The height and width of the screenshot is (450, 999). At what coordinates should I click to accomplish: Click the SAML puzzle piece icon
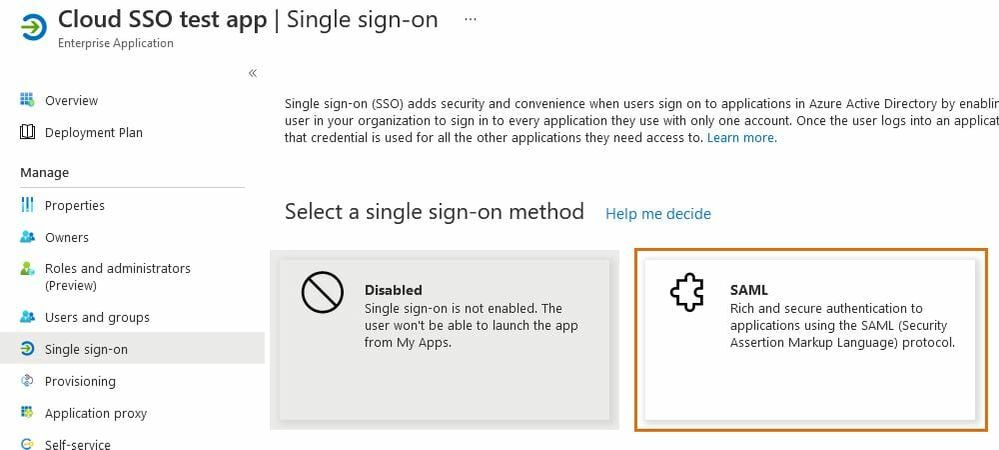pos(686,293)
